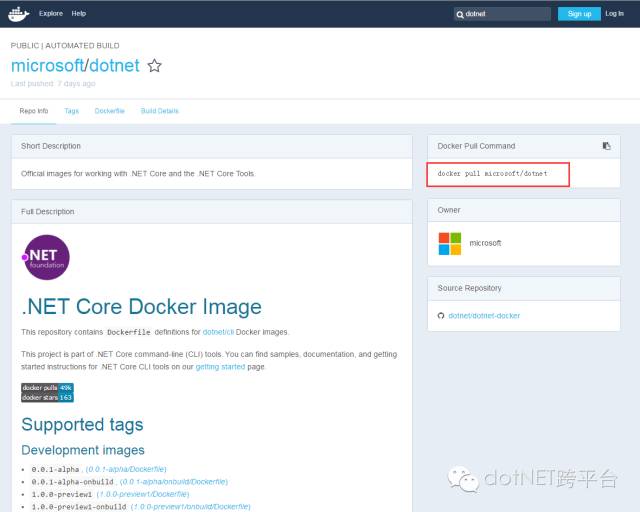This screenshot has height=512, width=640.
Task: Click the 1.0.0-preview1-onbuild tag text
Action: 79,507
